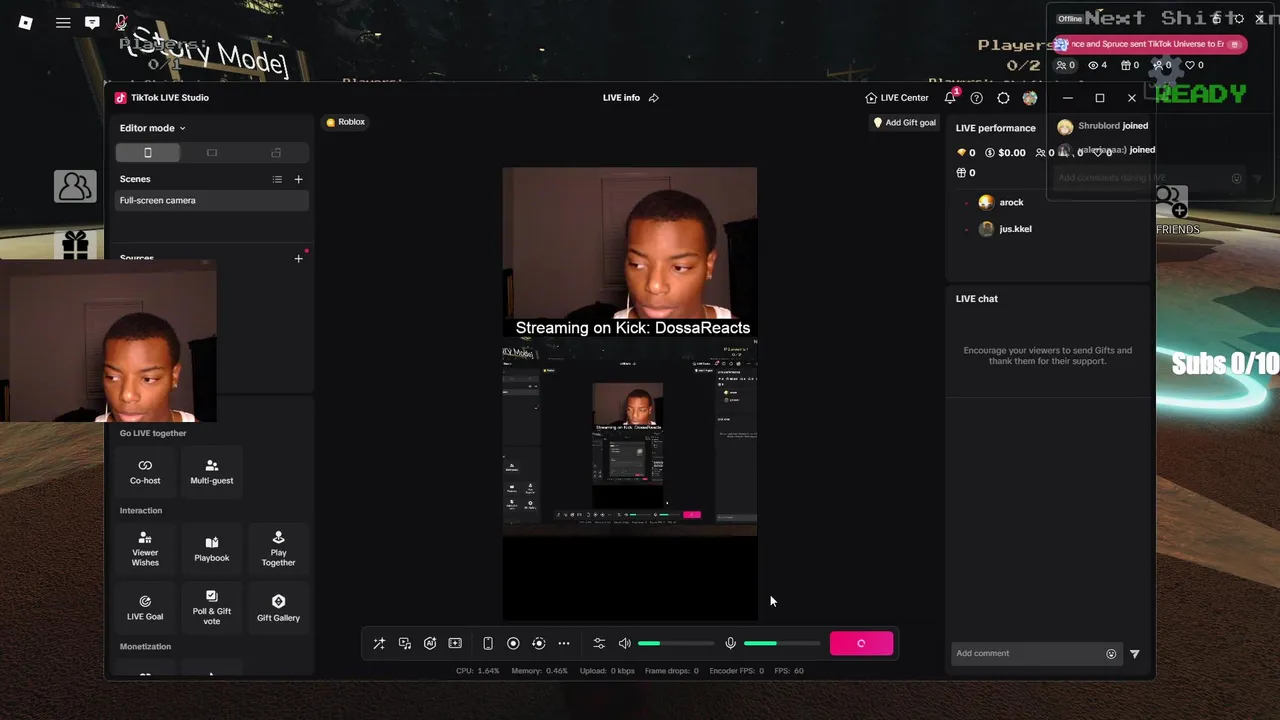Click Add Gift goal button
This screenshot has width=1280, height=720.
tap(905, 122)
